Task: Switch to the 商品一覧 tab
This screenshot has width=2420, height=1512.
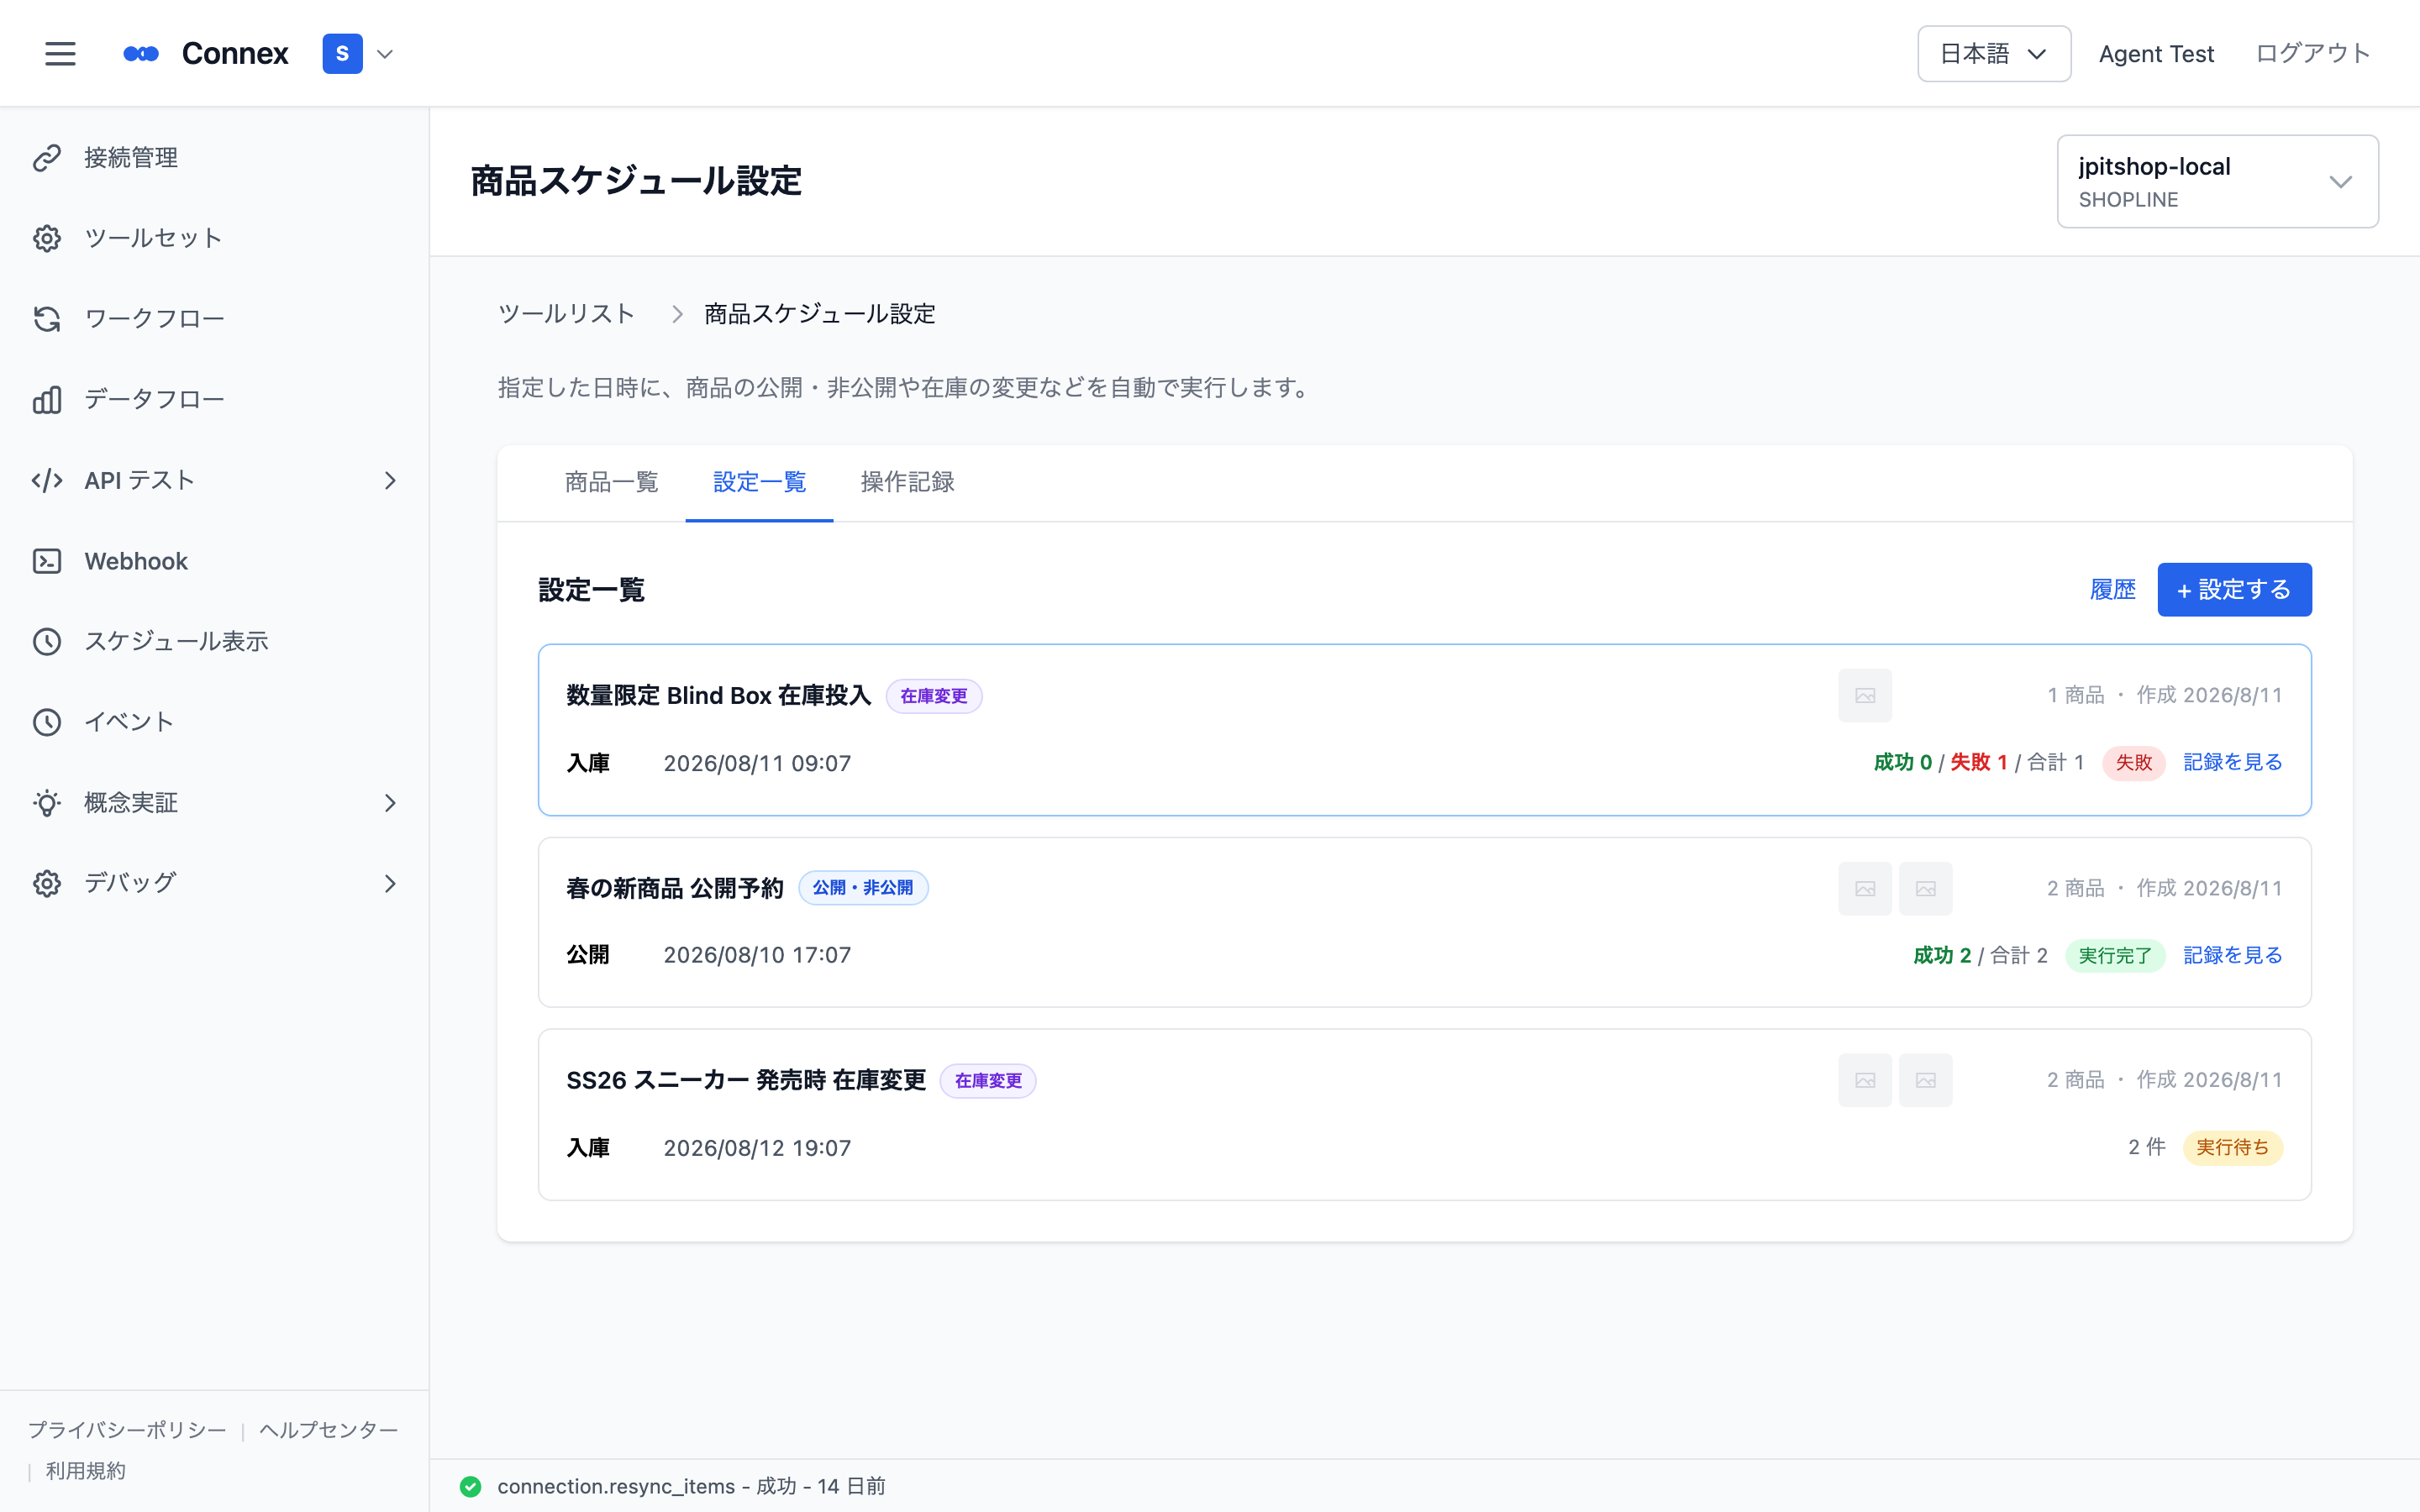Action: (x=611, y=483)
